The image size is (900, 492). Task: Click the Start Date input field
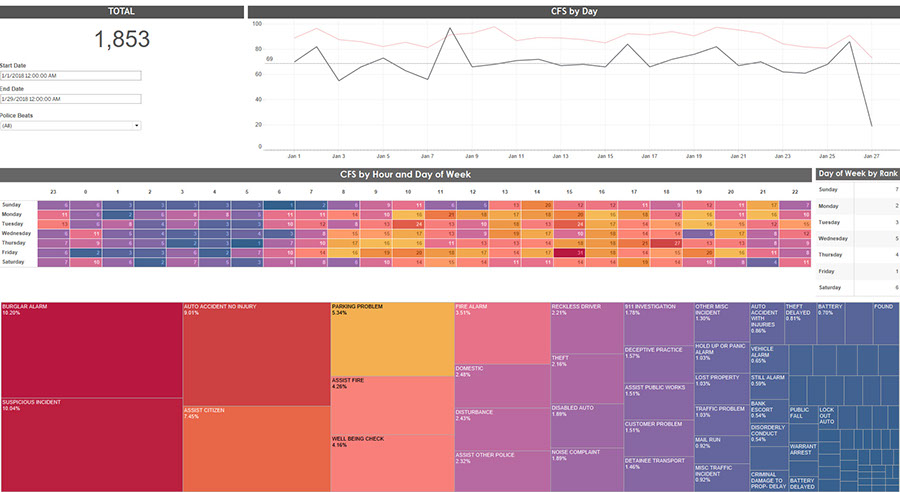pyautogui.click(x=70, y=75)
